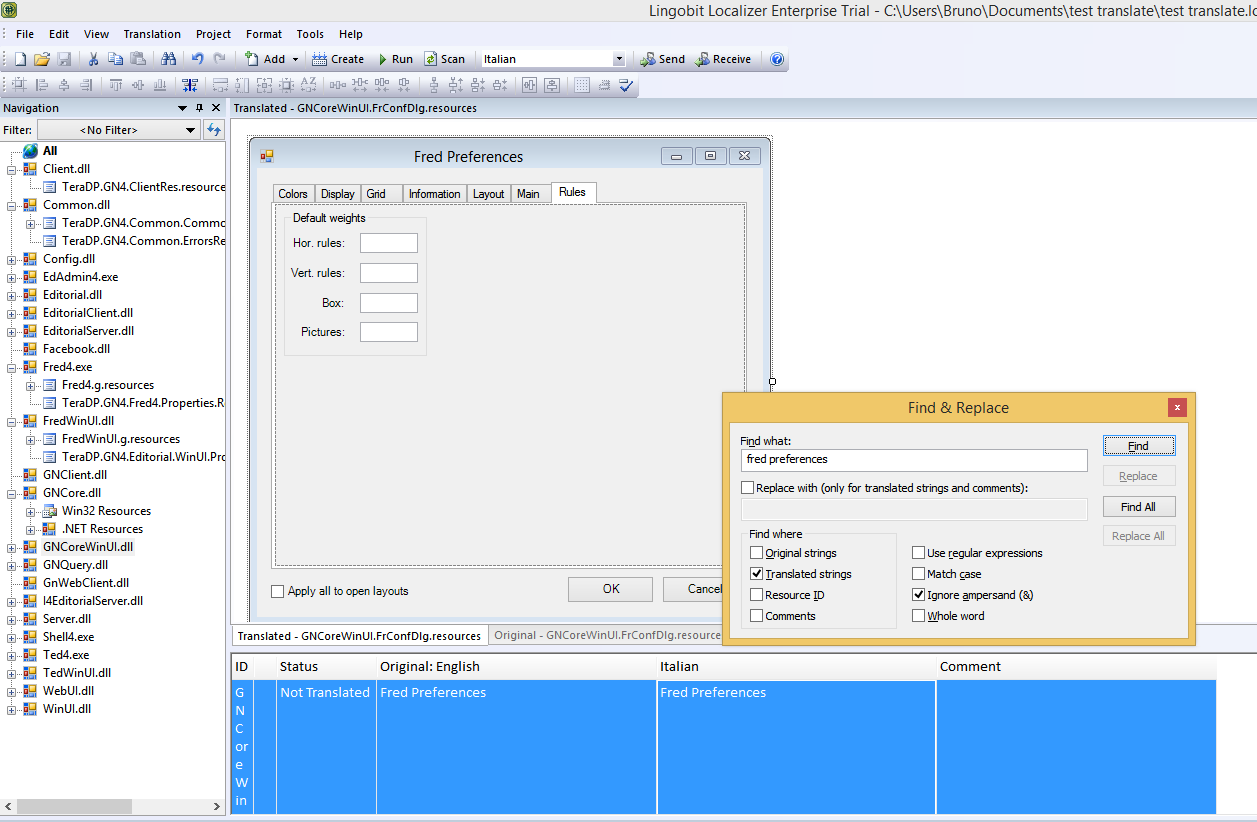Check the Original strings checkbox

[x=756, y=553]
